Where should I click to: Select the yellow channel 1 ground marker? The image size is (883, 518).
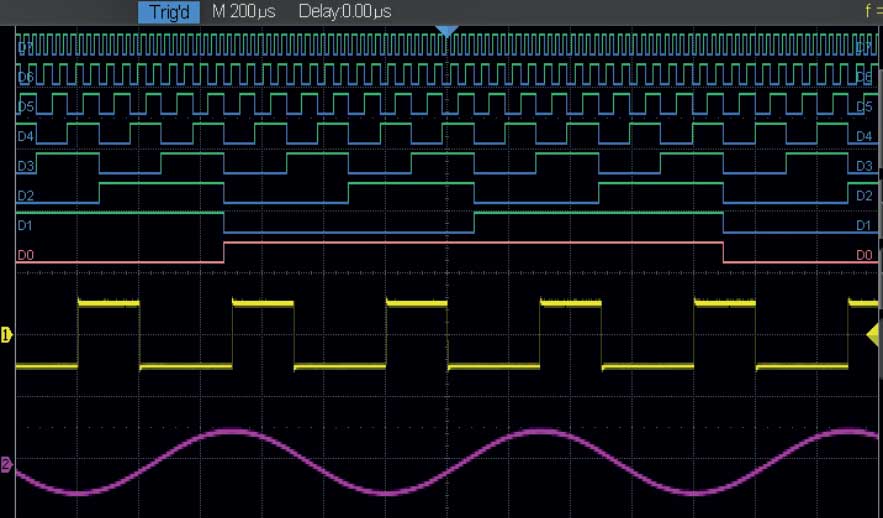coord(6,335)
